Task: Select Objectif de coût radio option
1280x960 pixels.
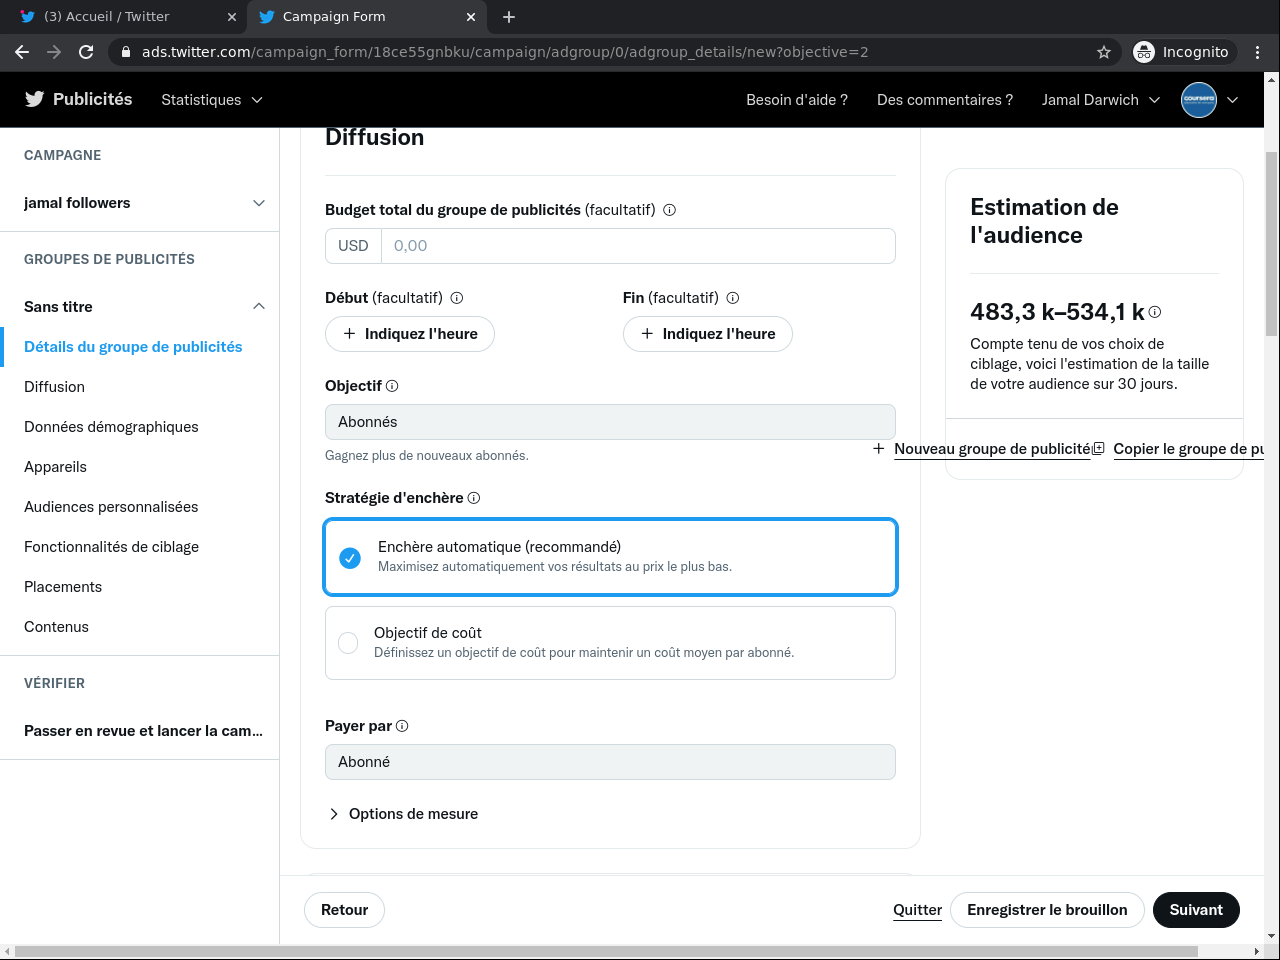Action: 348,643
